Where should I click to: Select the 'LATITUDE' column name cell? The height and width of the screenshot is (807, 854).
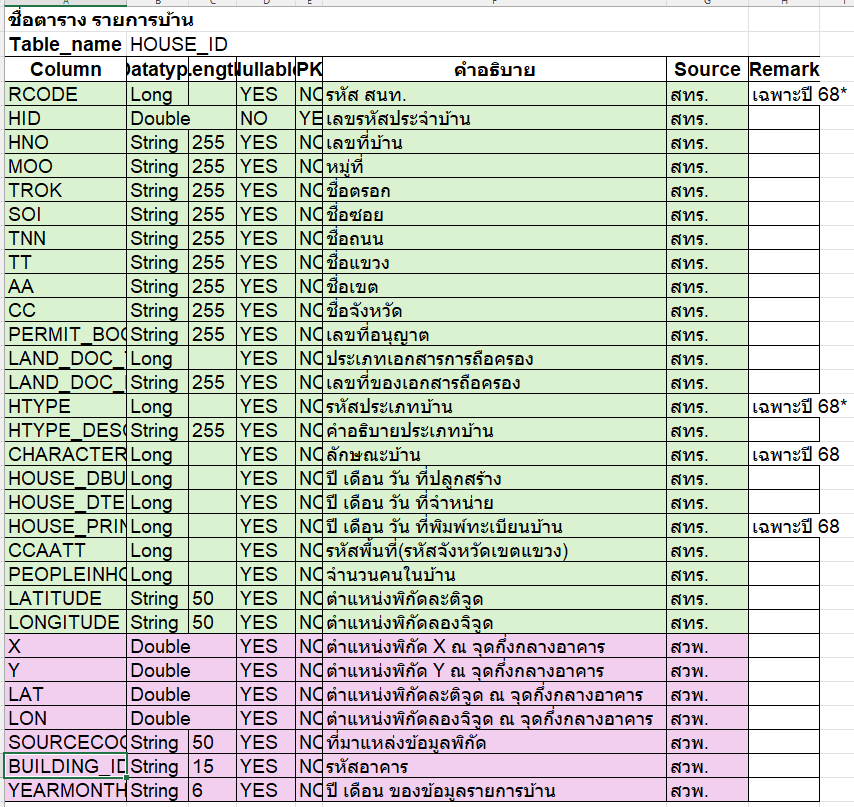(65, 598)
